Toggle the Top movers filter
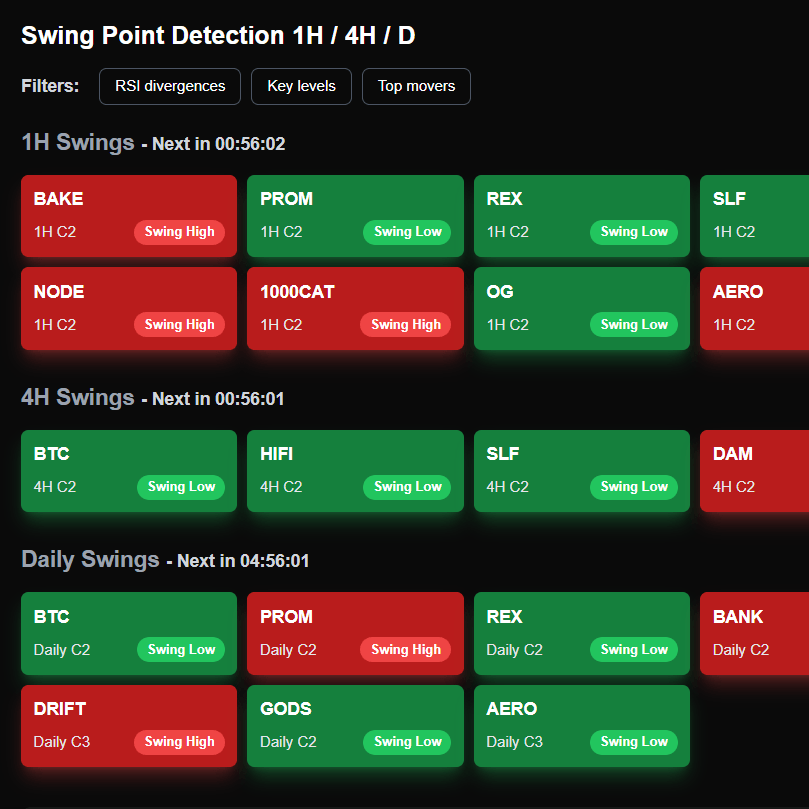Viewport: 809px width, 809px height. point(416,86)
